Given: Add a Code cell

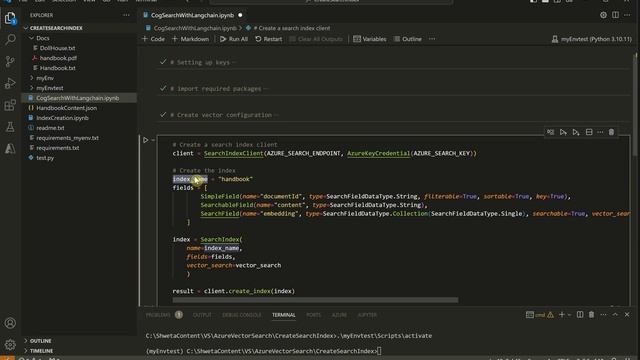Looking at the screenshot, I should pyautogui.click(x=153, y=39).
